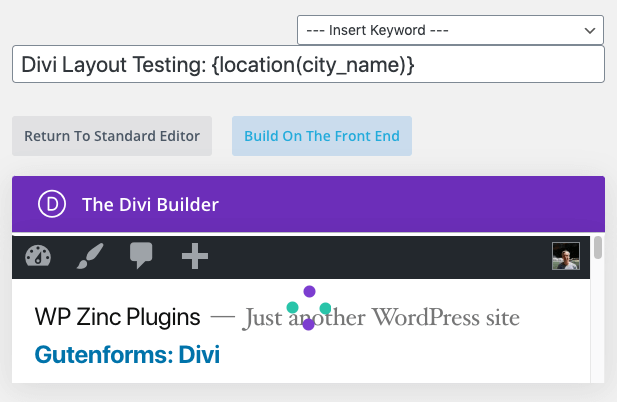Click the plus new content icon

click(x=195, y=256)
